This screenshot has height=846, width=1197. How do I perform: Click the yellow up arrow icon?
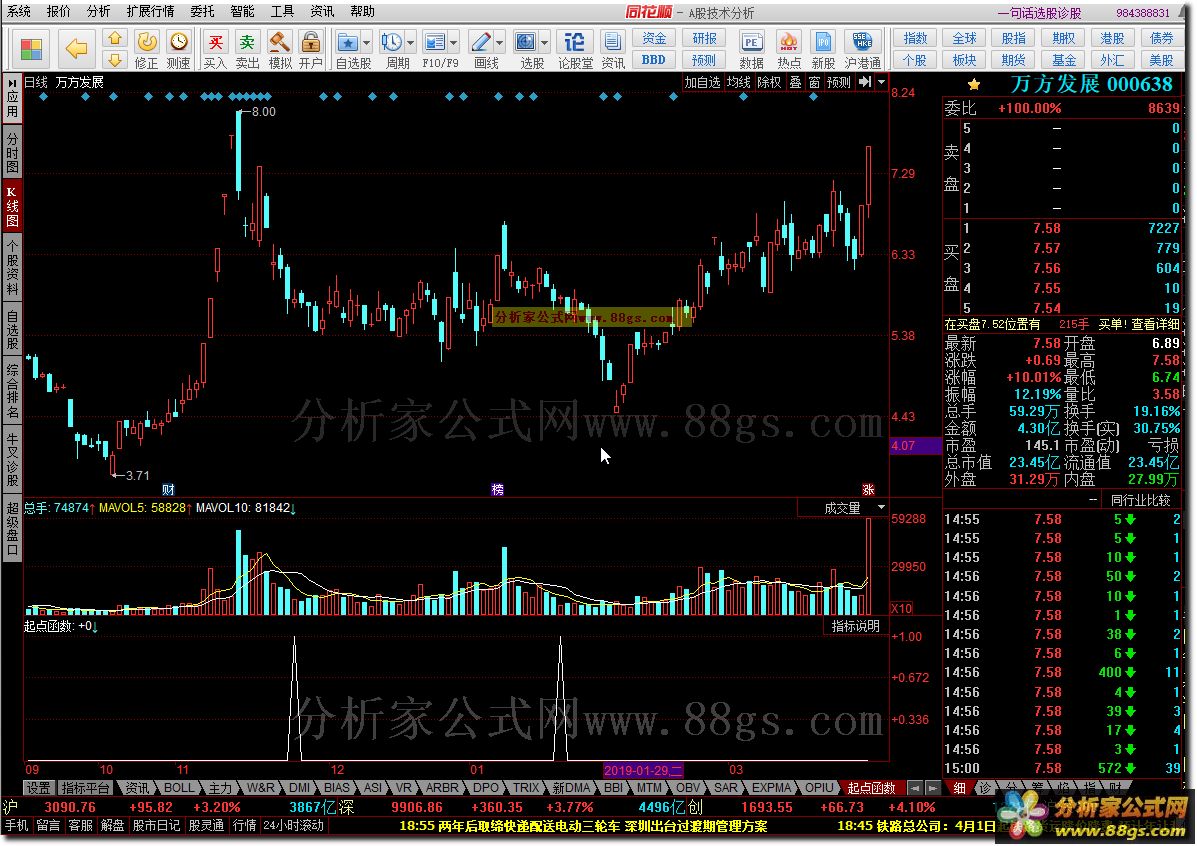pyautogui.click(x=115, y=38)
